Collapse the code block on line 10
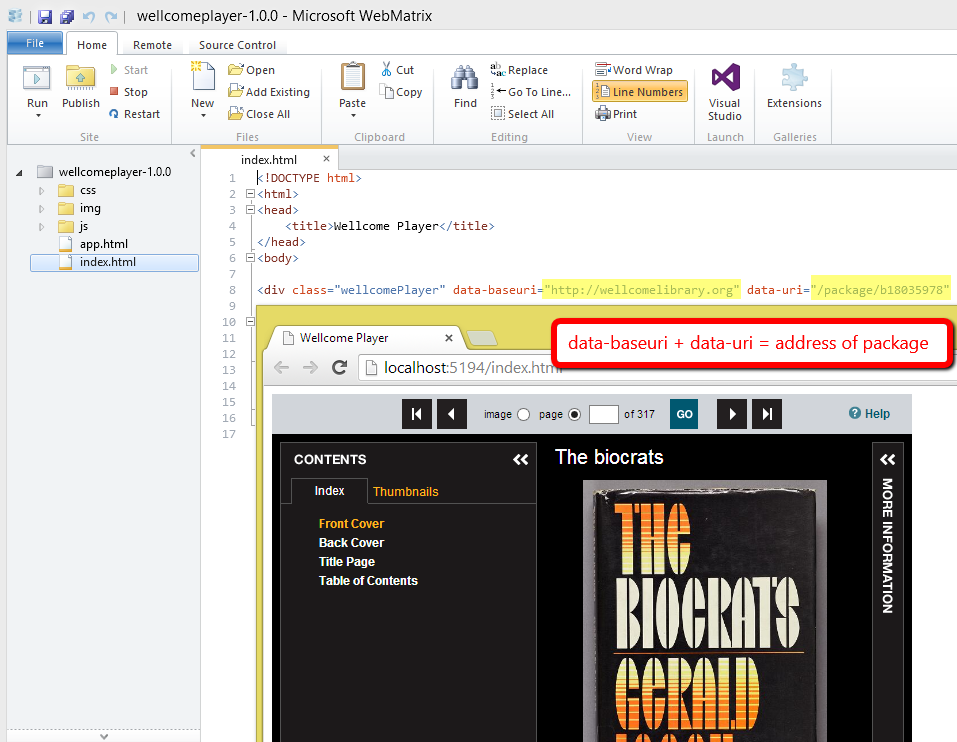Screen dimensions: 957x742 coord(250,322)
